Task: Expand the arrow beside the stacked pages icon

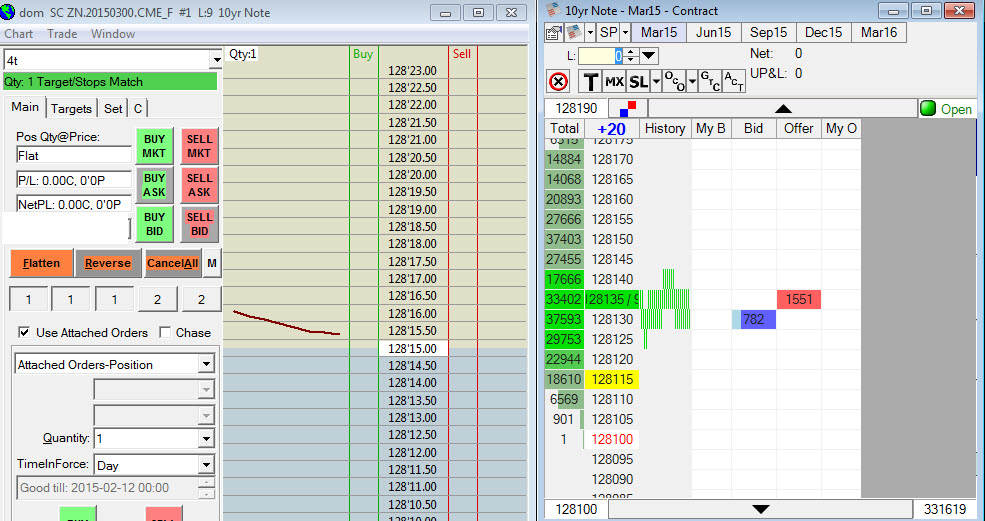Action: [x=590, y=33]
